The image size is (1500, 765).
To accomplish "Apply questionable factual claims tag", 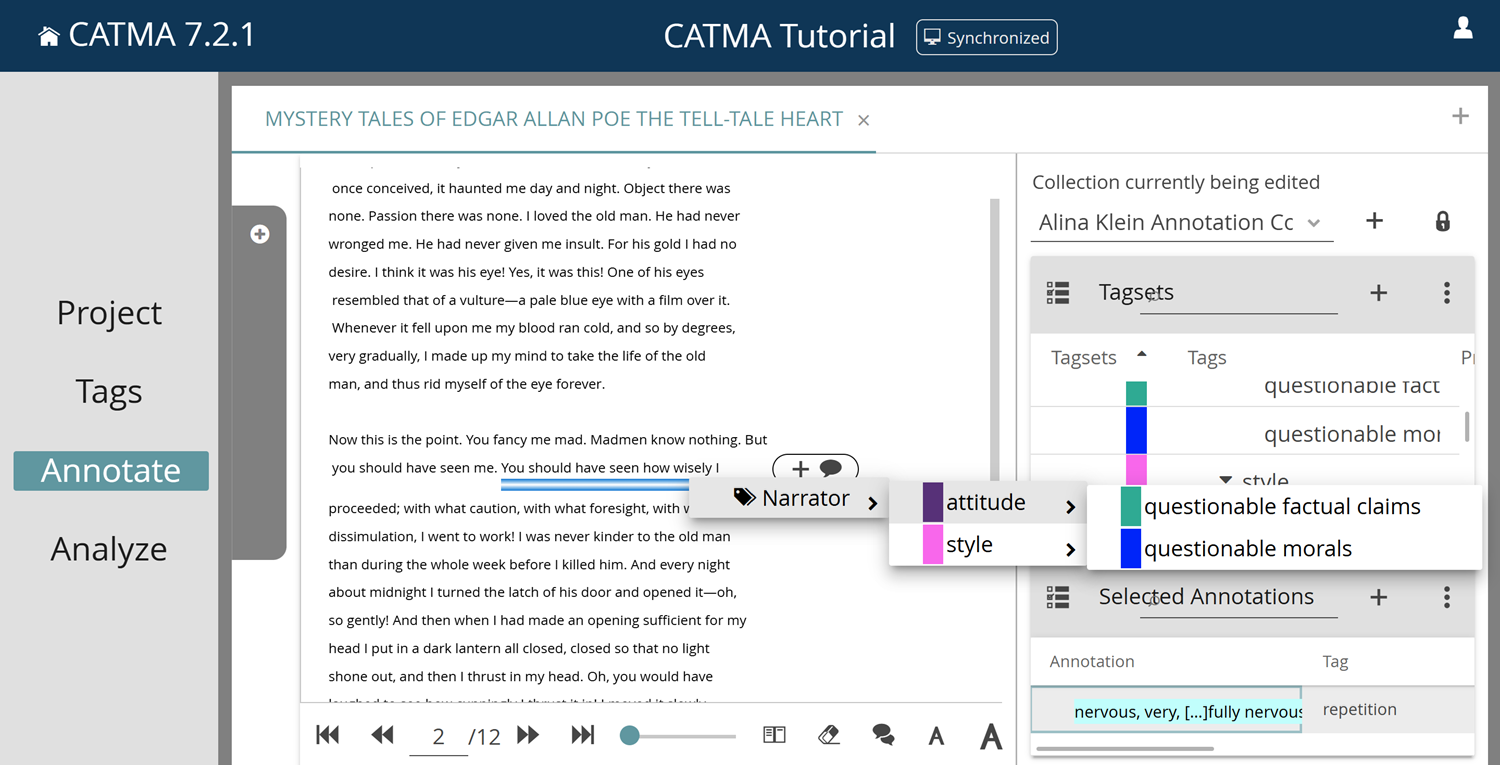I will pos(1283,507).
